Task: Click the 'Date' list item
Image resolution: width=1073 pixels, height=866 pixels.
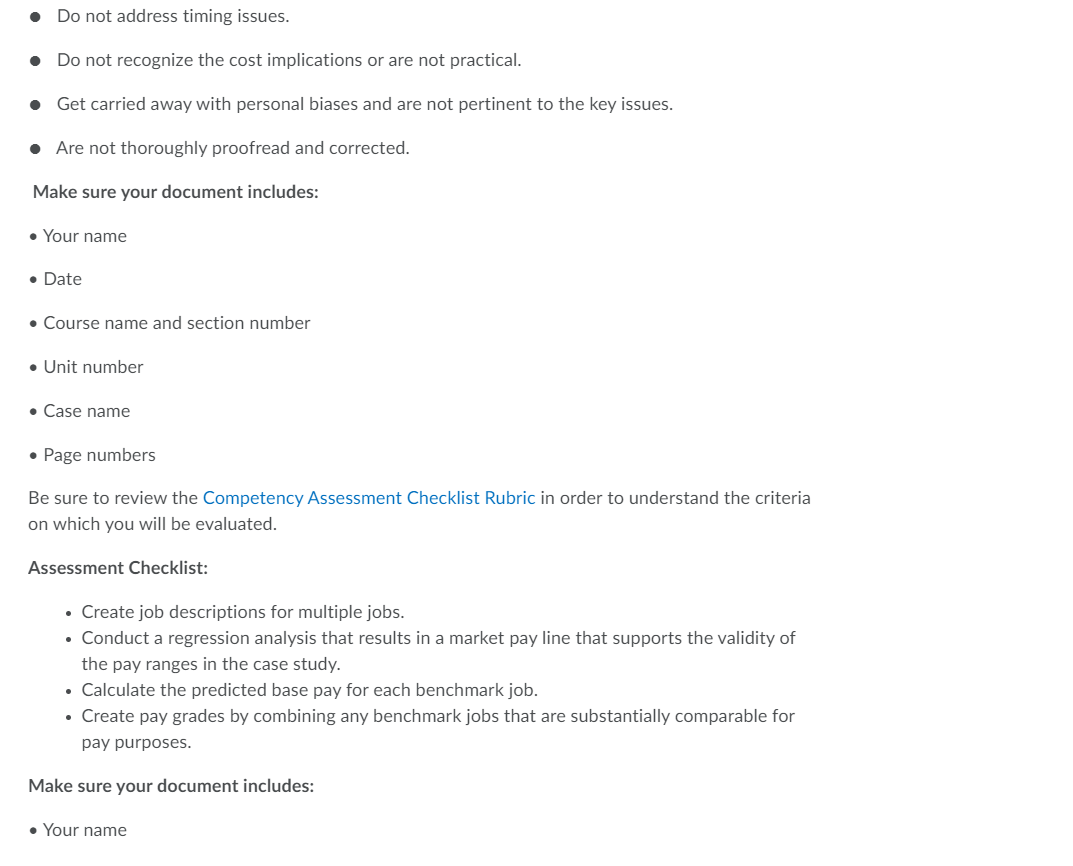Action: tap(62, 279)
